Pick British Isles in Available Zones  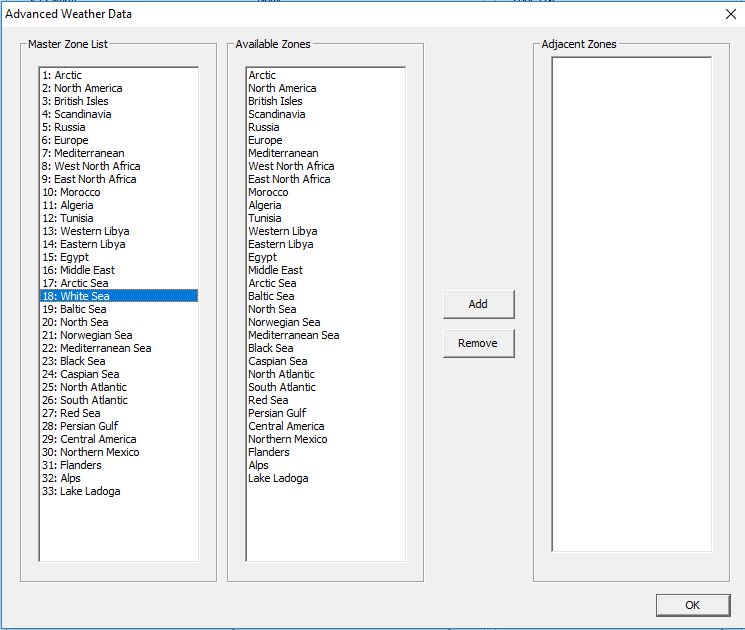pos(326,101)
